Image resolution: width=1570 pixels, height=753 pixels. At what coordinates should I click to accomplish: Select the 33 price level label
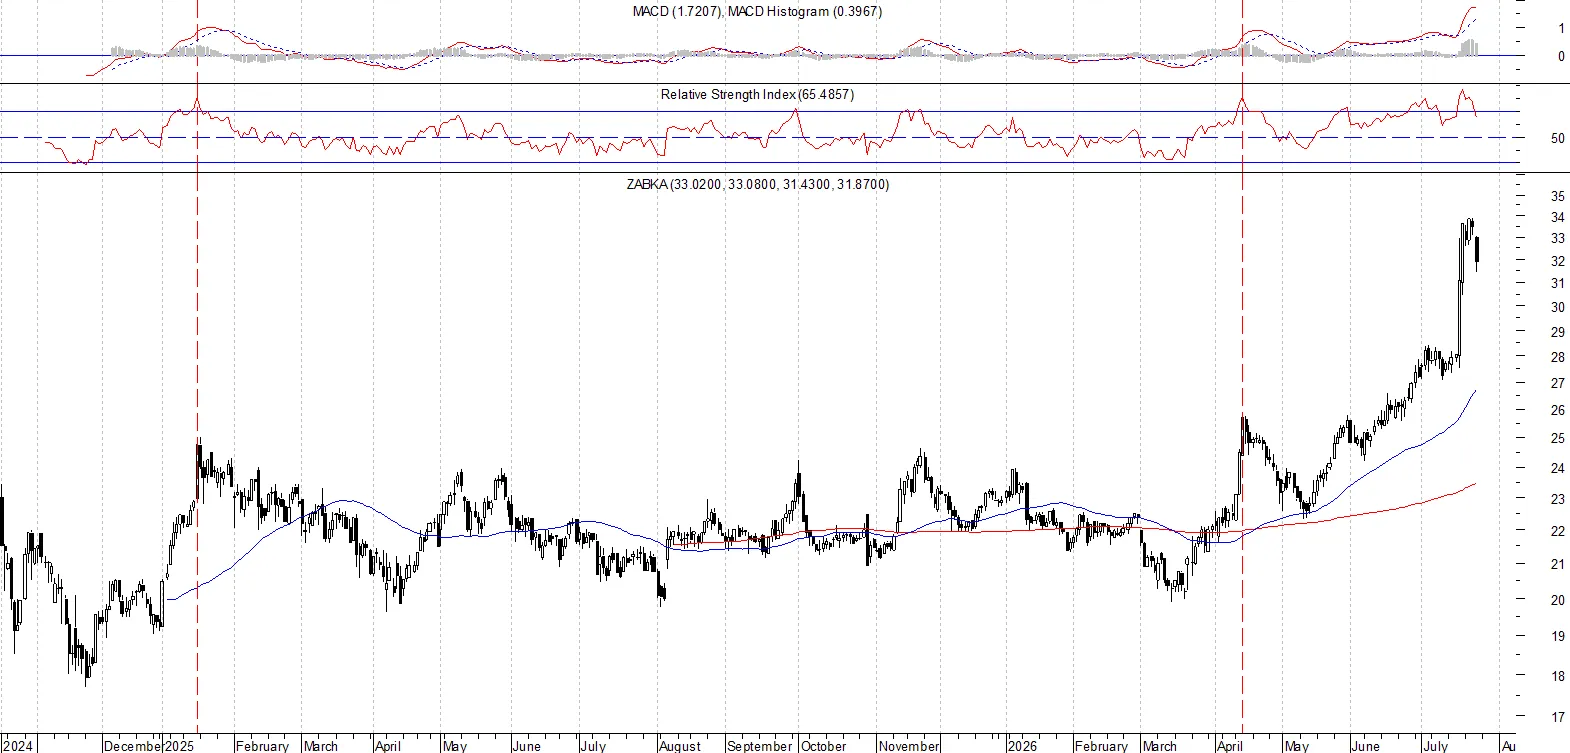click(x=1558, y=239)
